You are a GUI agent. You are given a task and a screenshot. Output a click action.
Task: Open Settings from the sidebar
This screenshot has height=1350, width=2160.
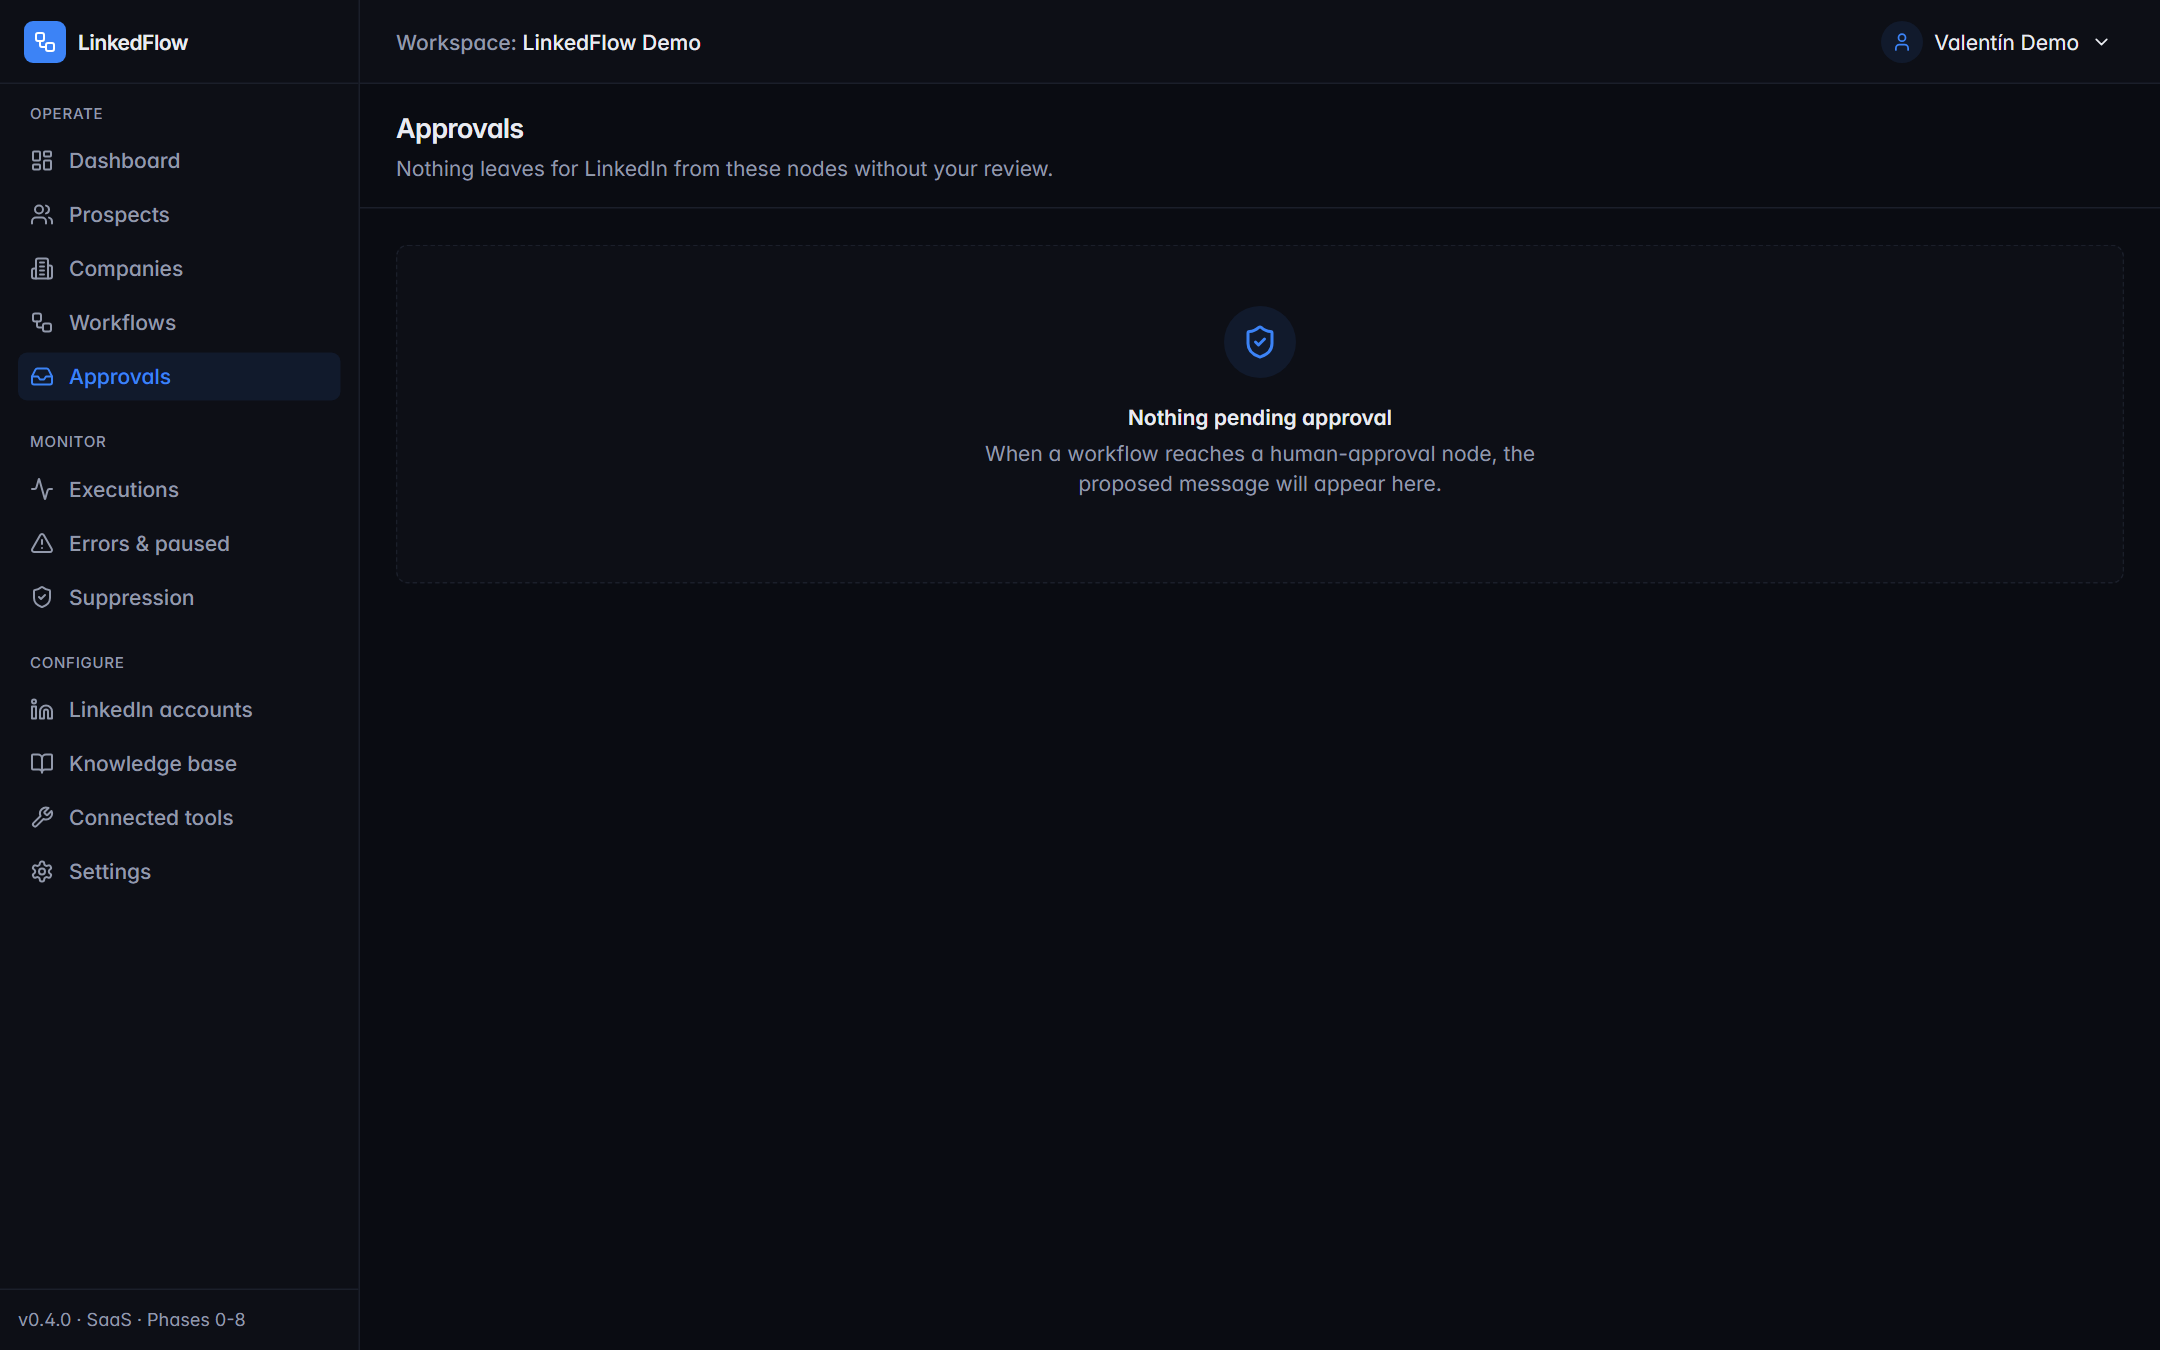point(179,872)
